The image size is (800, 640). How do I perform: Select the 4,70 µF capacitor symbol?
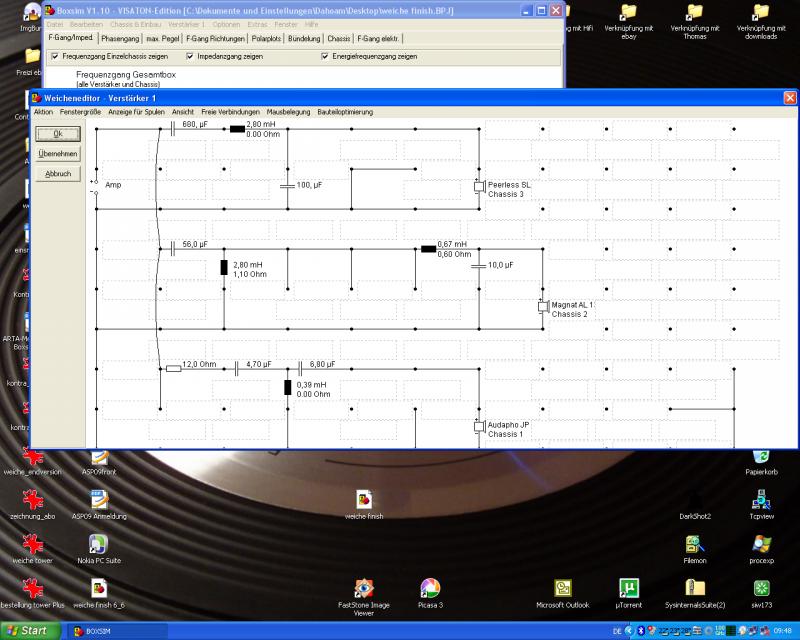tap(237, 368)
